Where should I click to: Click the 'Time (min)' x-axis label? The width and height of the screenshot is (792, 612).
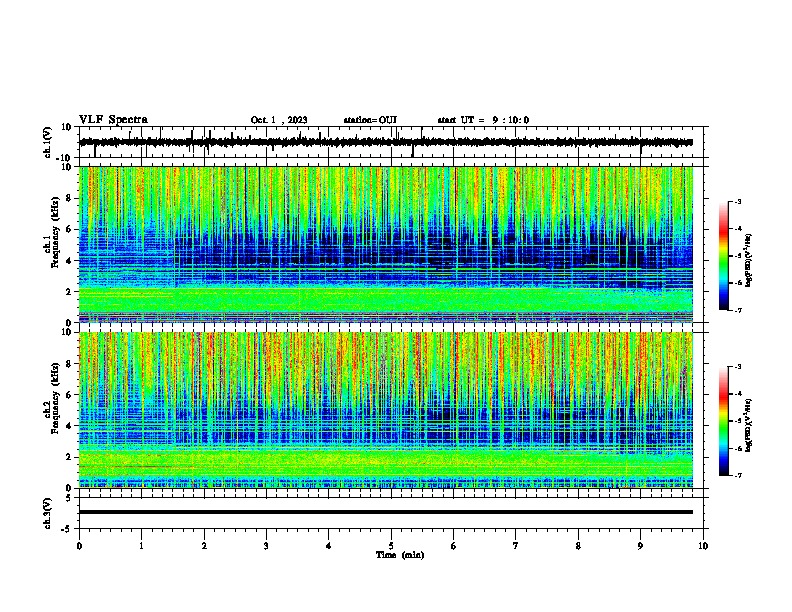(400, 555)
